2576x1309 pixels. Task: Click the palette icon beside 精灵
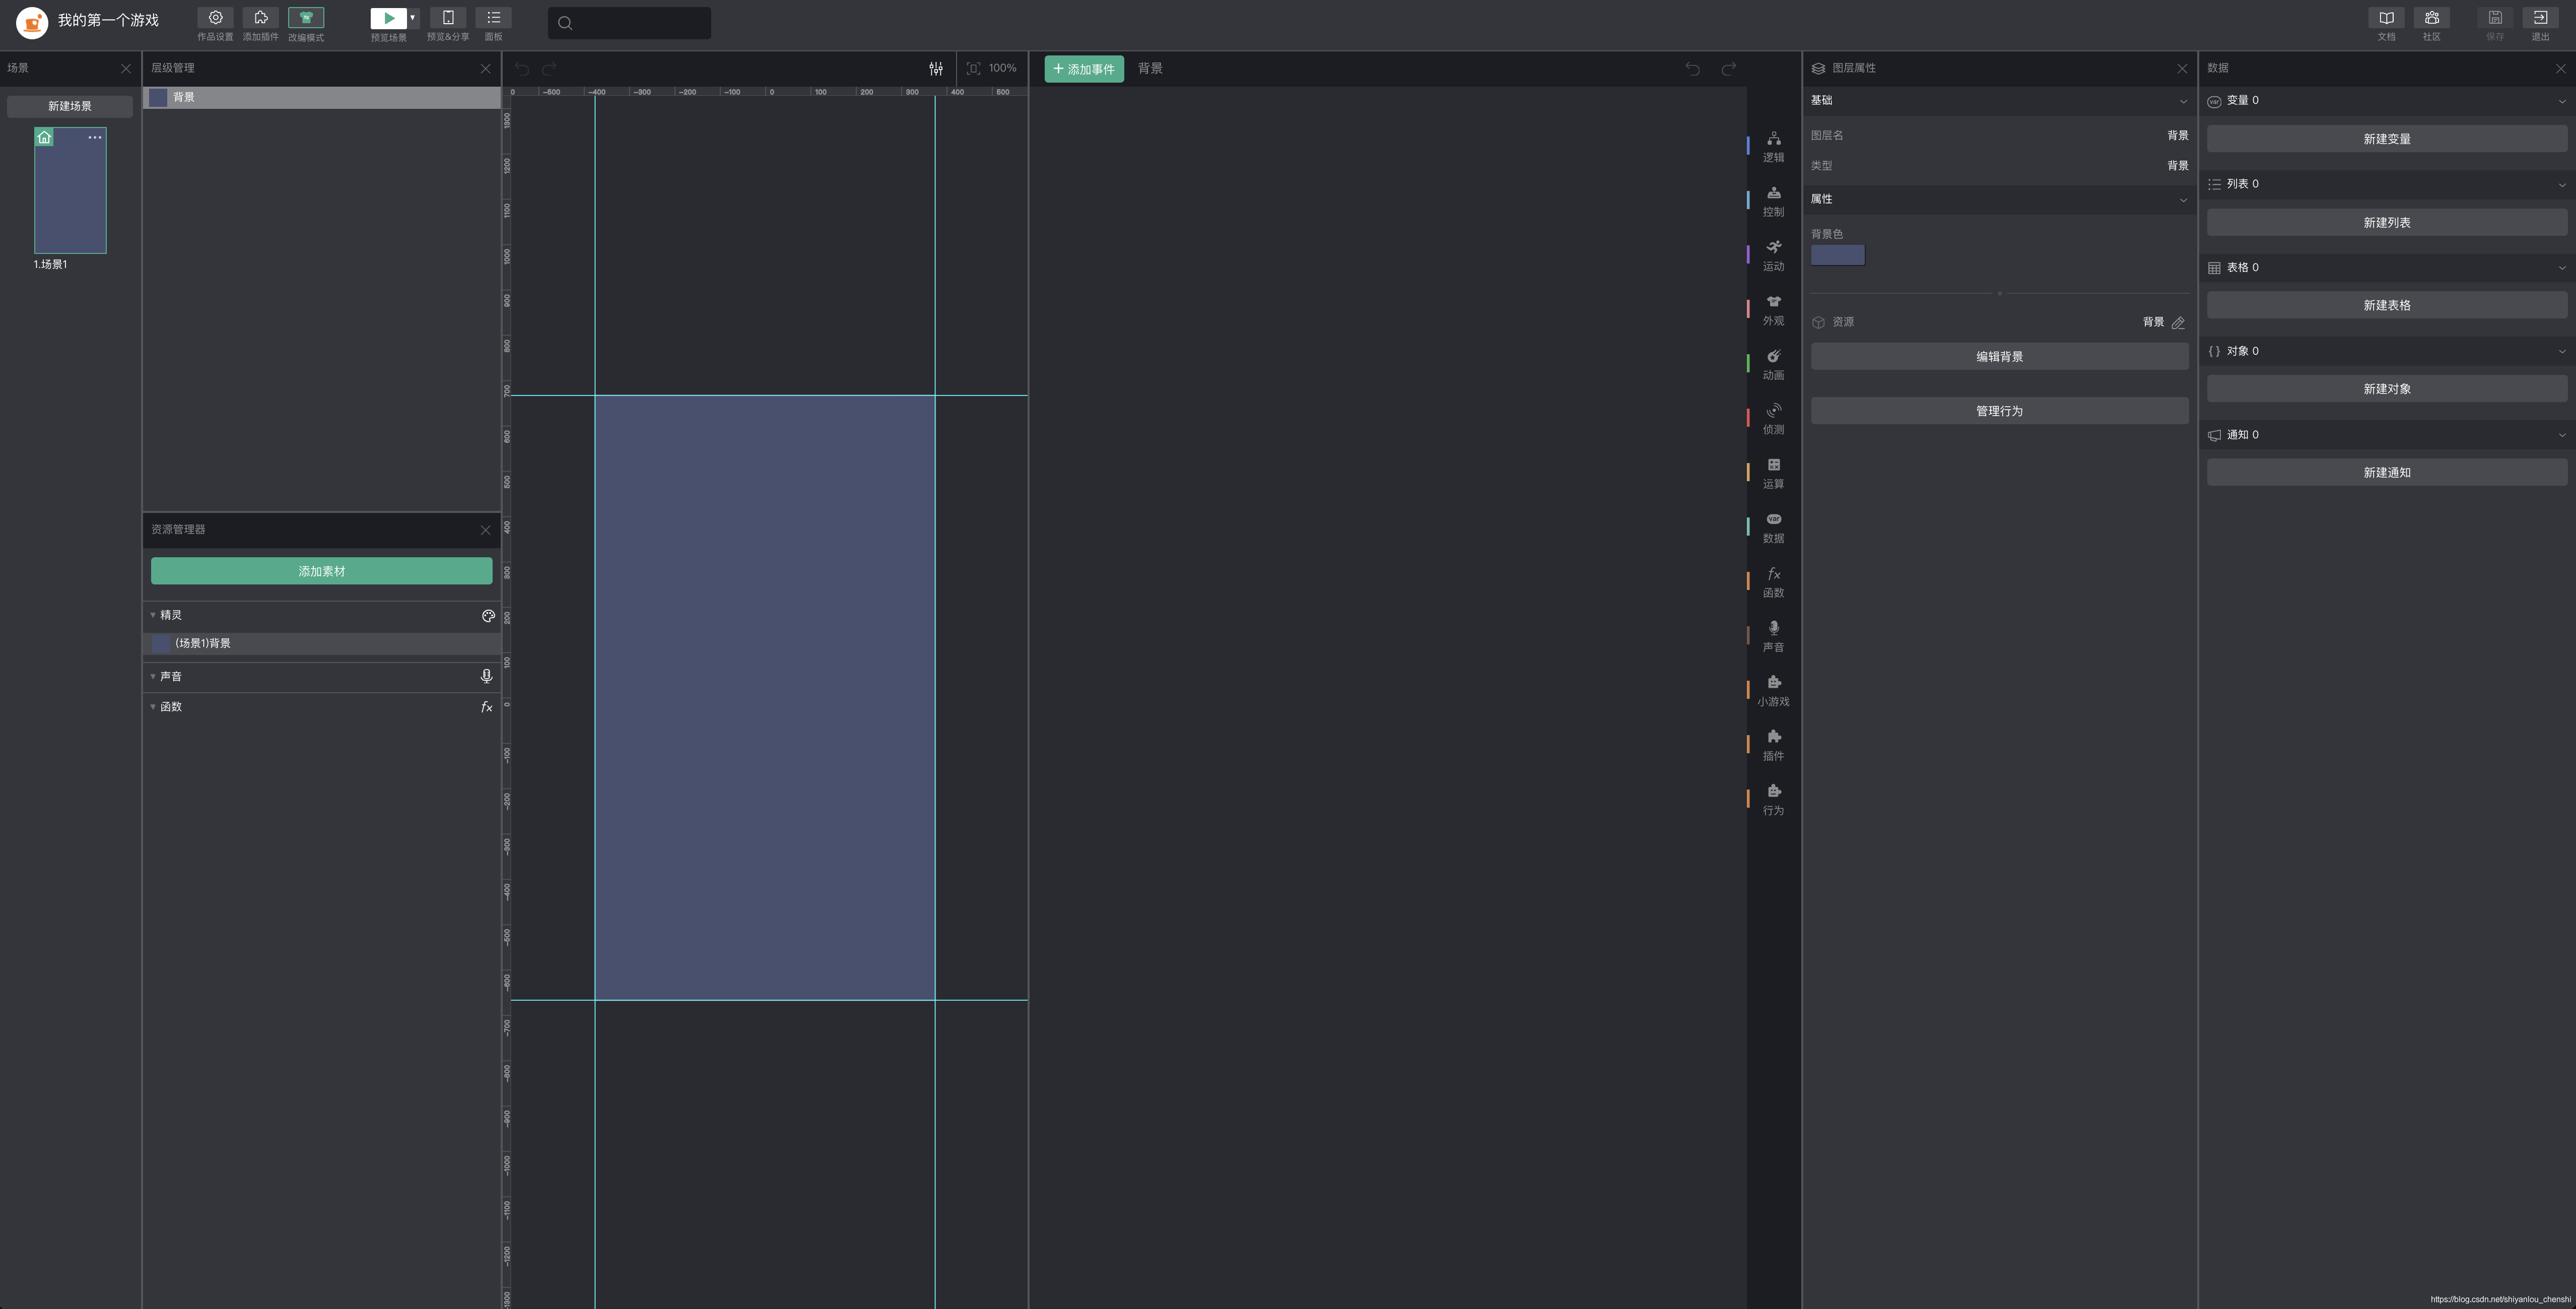pyautogui.click(x=488, y=616)
